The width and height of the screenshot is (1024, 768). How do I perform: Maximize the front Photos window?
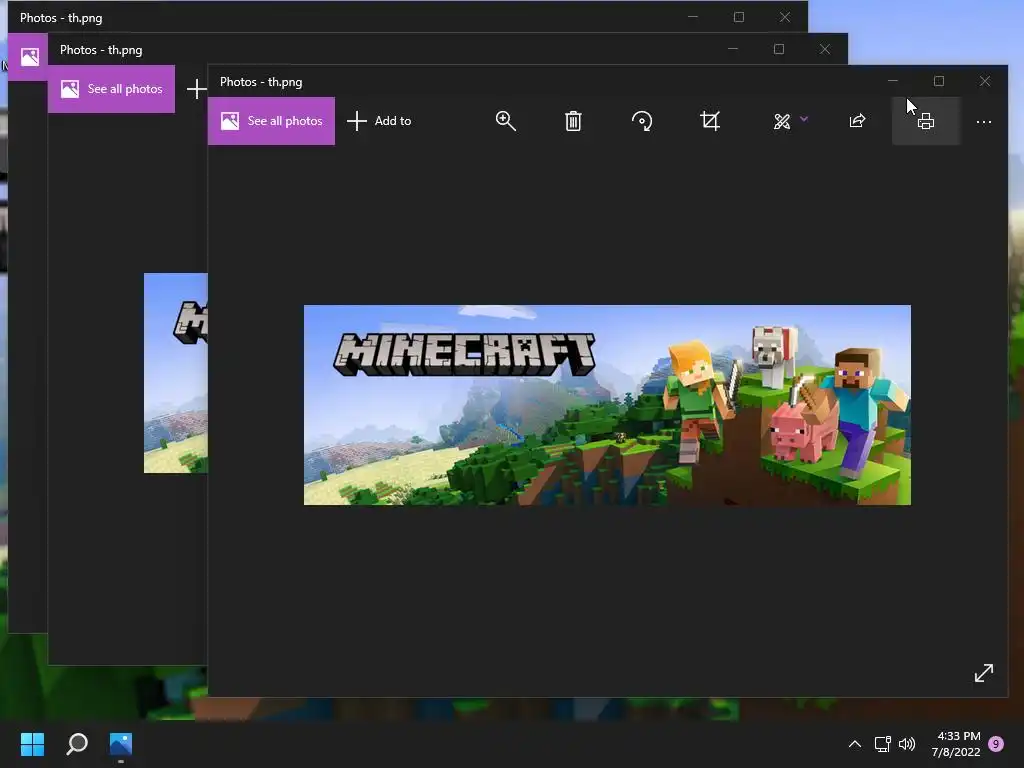click(938, 81)
